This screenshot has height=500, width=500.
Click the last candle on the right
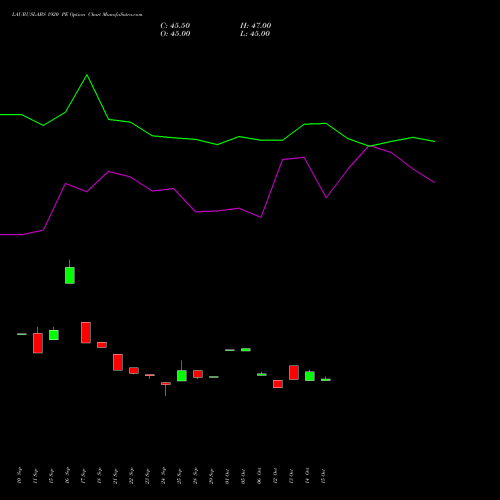(x=326, y=380)
